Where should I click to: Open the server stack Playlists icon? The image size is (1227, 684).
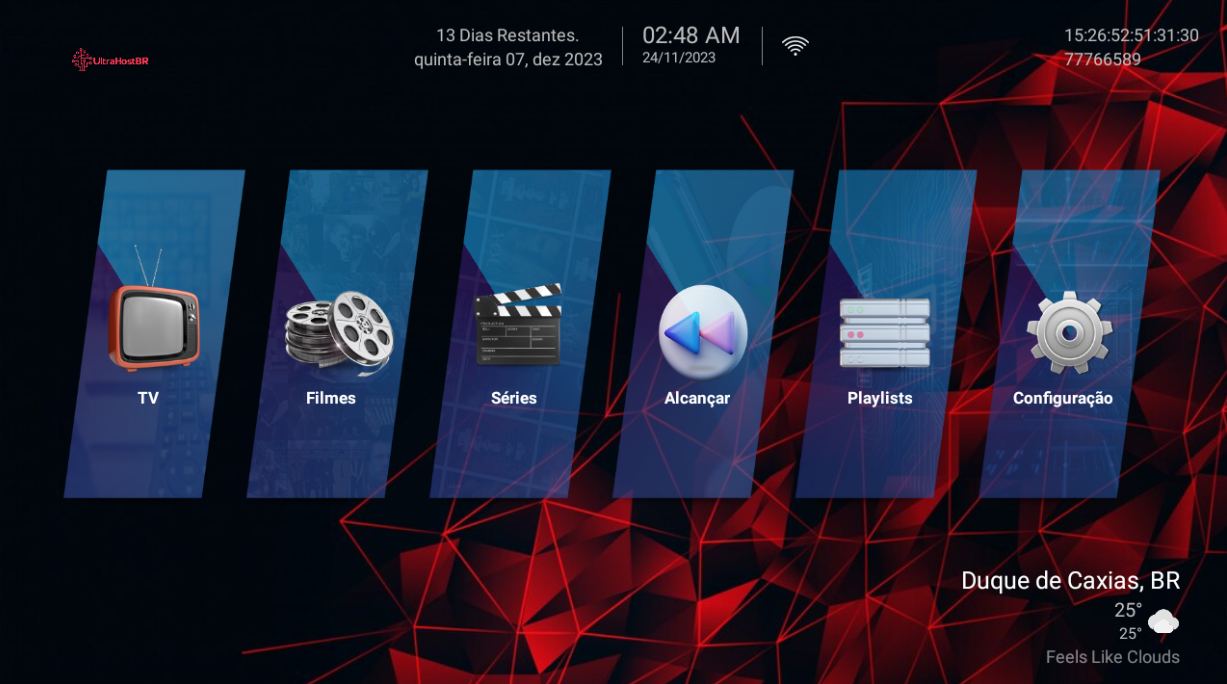click(x=884, y=331)
